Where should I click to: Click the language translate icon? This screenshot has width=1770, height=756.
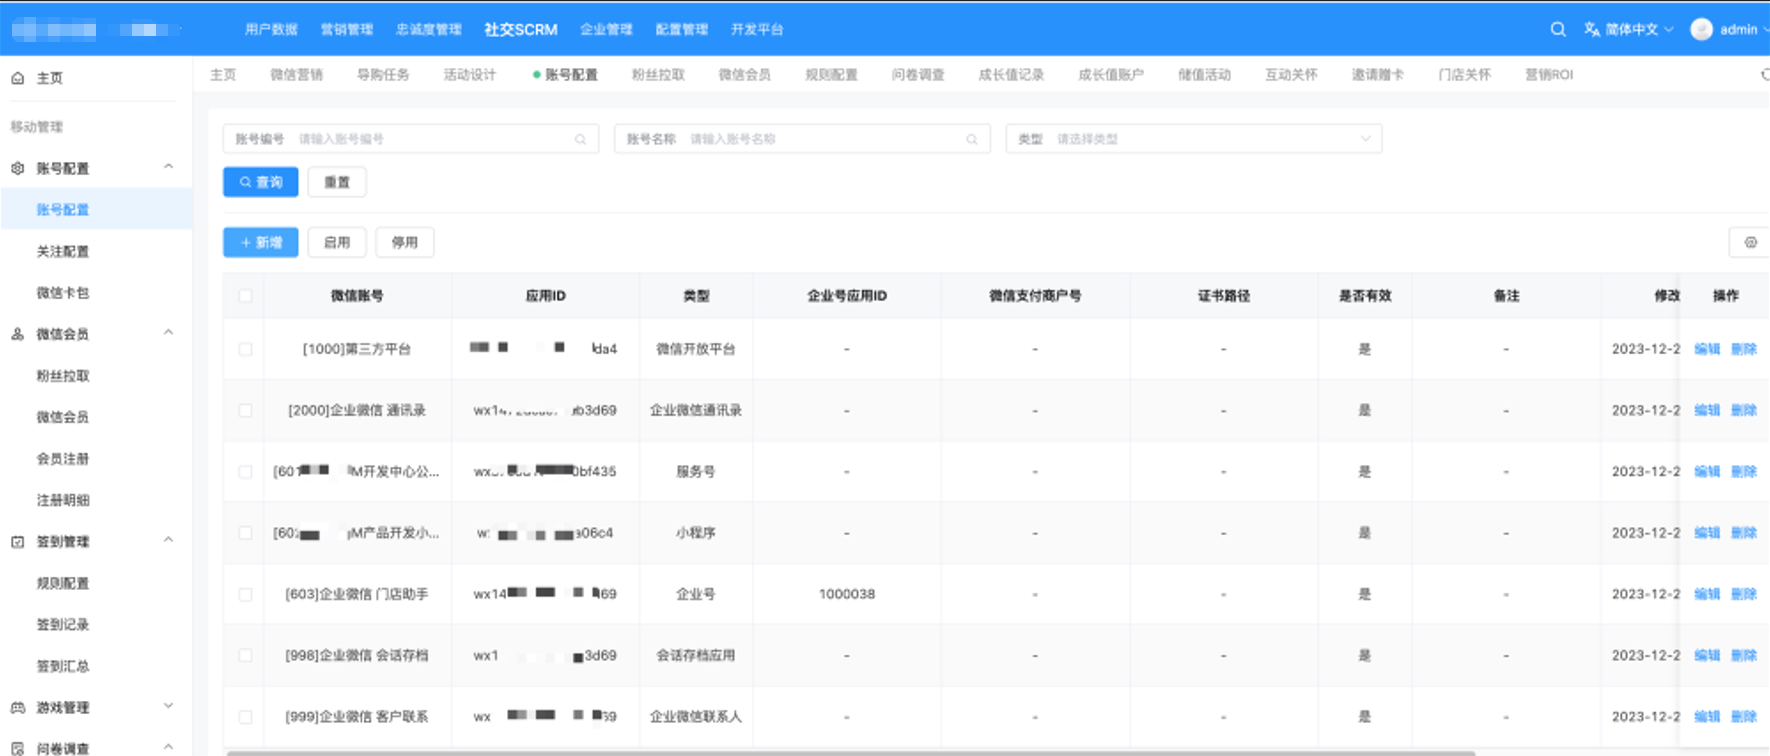click(1592, 29)
